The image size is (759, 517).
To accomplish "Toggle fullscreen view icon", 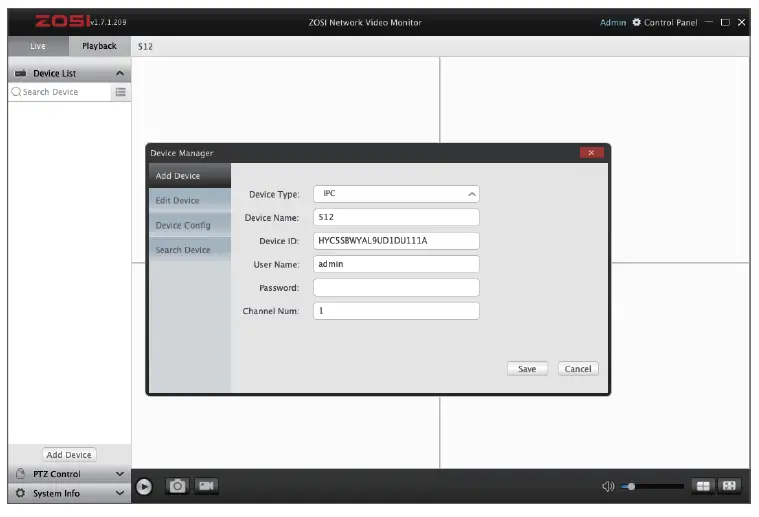I will 729,486.
